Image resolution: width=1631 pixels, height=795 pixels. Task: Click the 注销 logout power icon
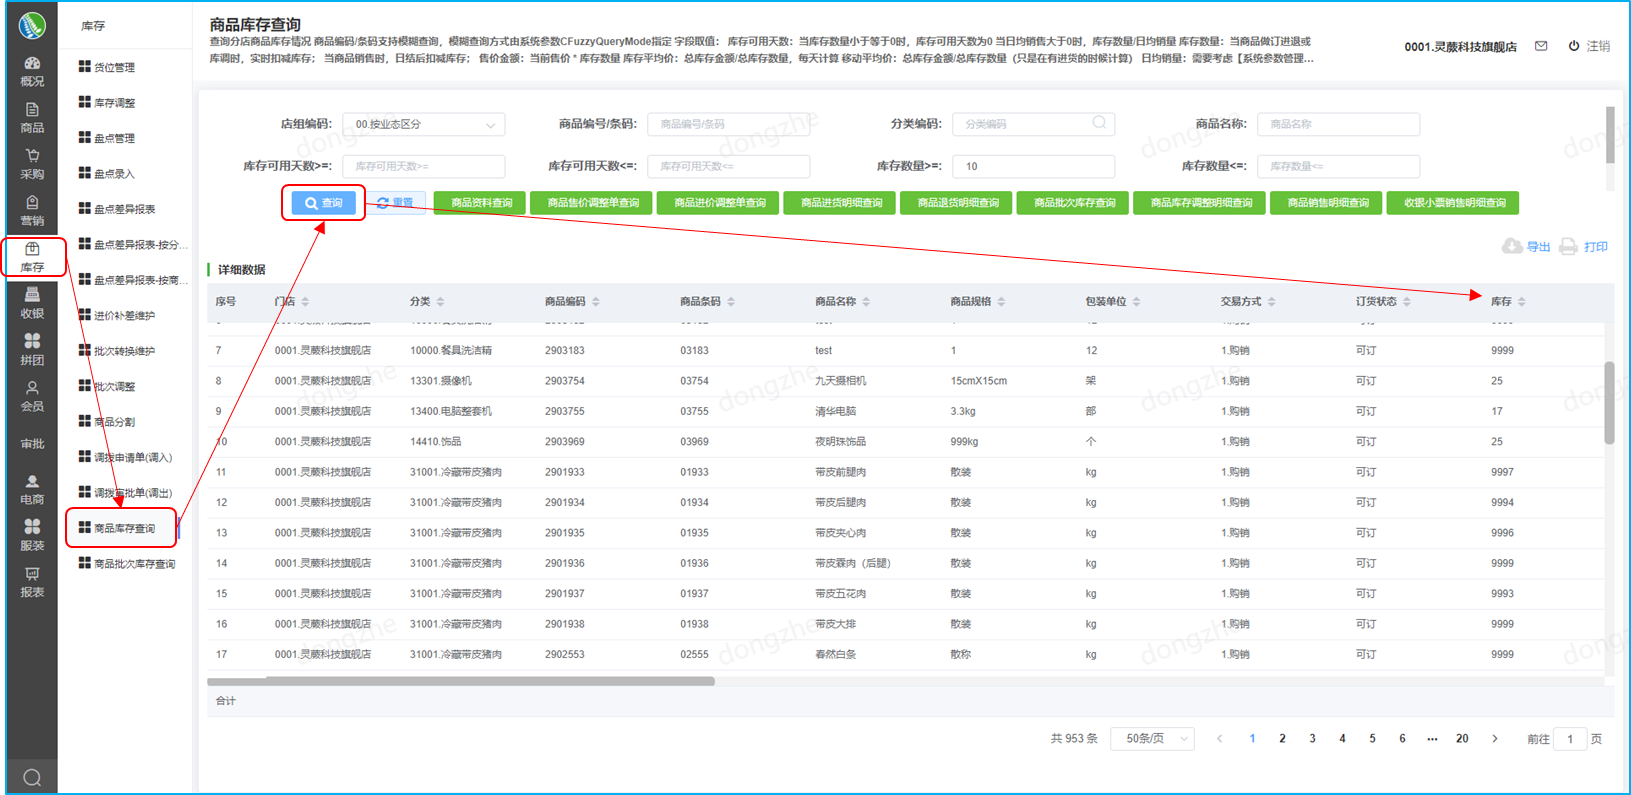click(1574, 46)
